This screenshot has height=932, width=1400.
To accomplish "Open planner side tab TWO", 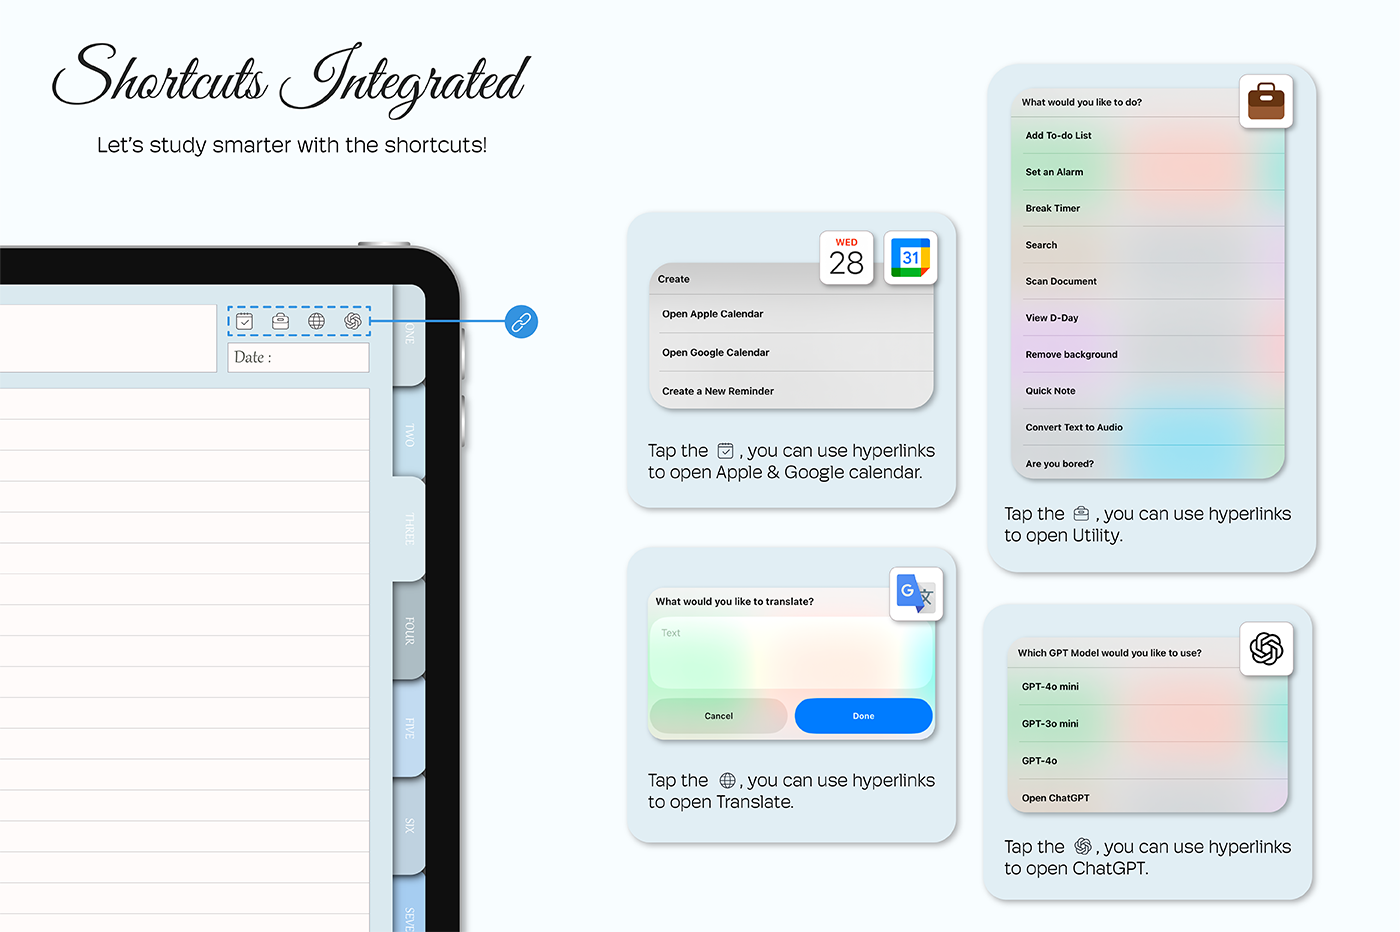I will click(409, 435).
